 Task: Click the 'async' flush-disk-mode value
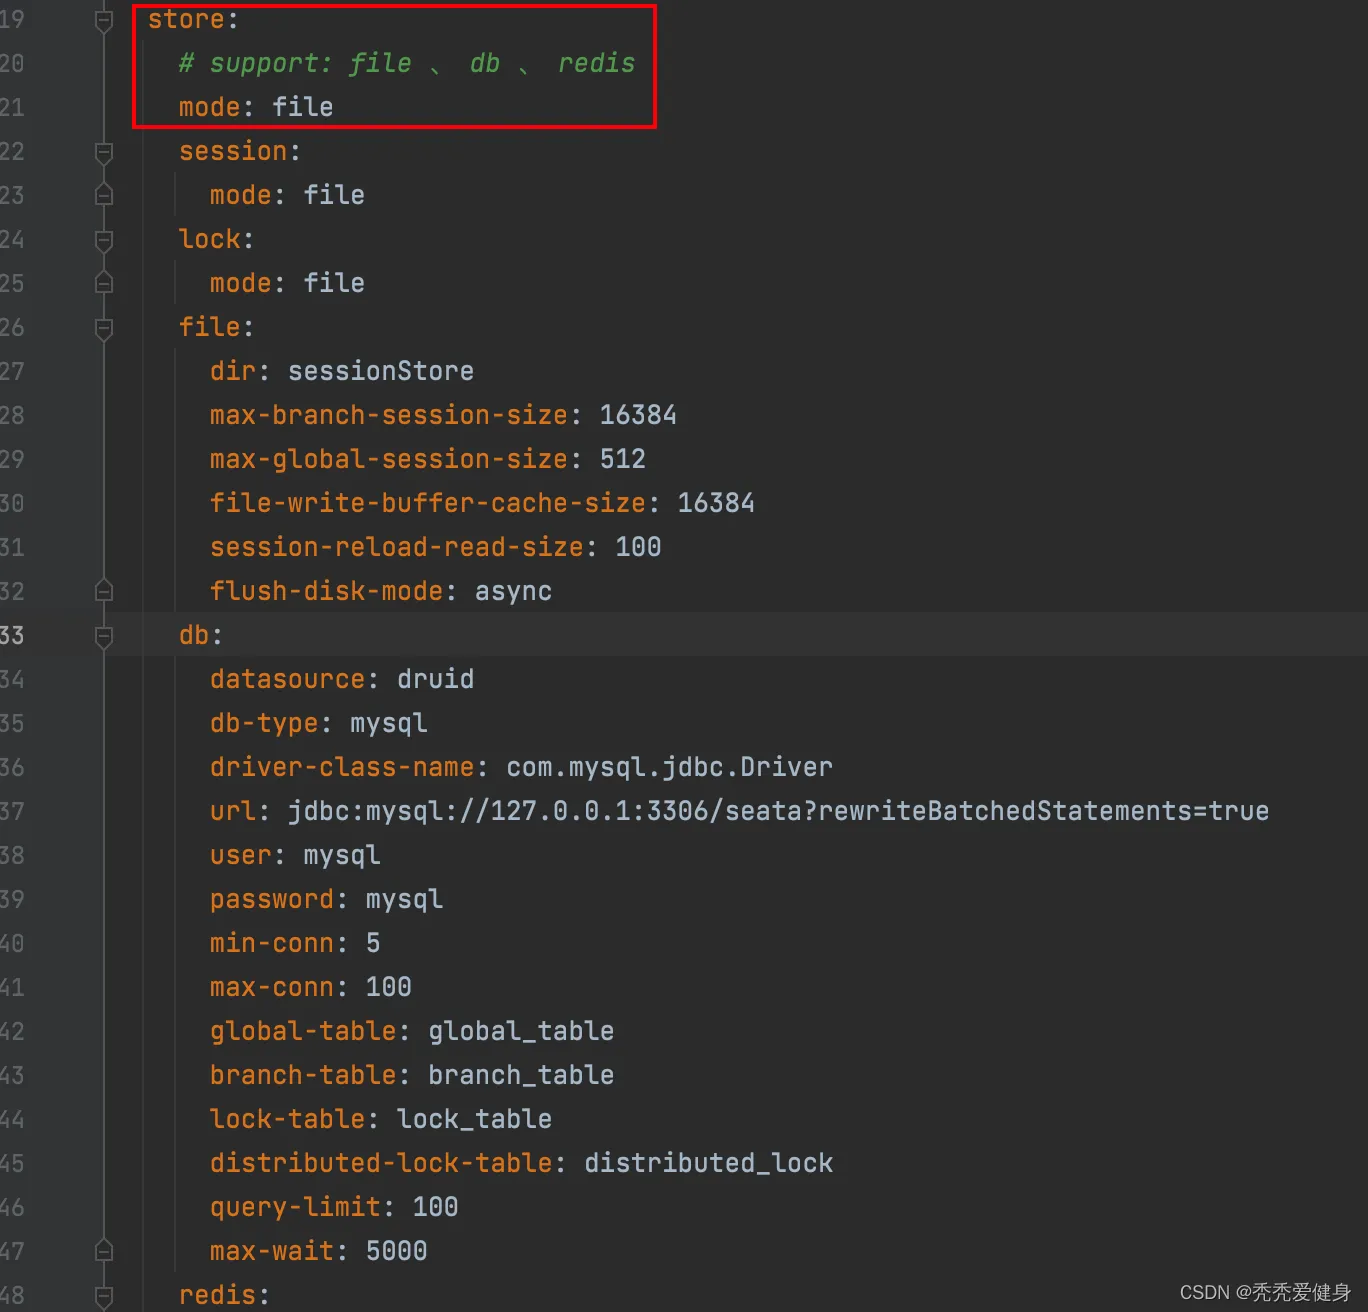(513, 591)
